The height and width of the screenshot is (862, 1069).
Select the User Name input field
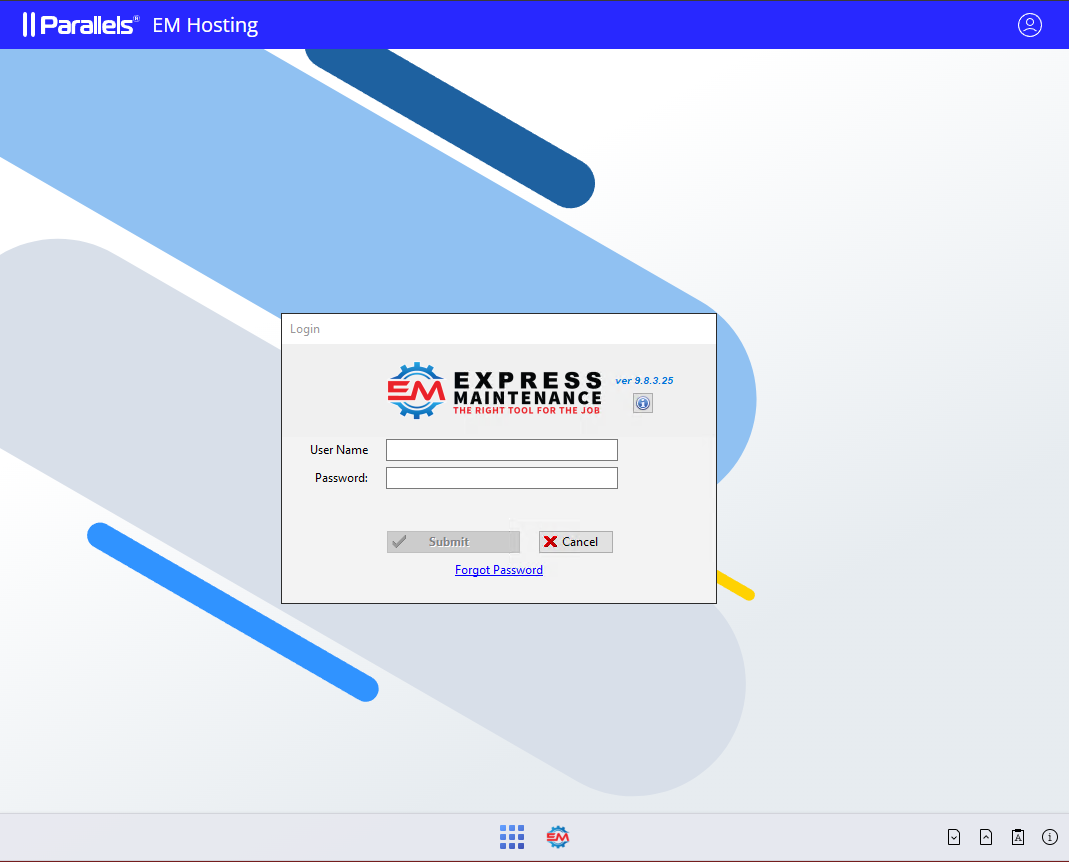501,449
